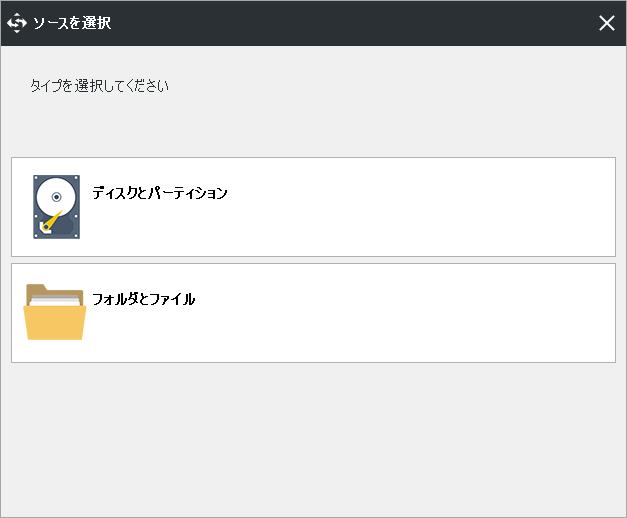Choose the folders and files source option row
The height and width of the screenshot is (518, 627).
point(314,313)
